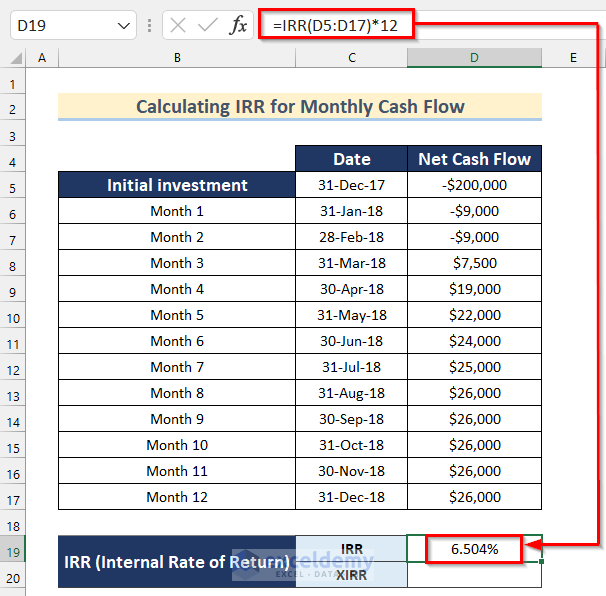Click the Month 12 cash flow $26,000
Screen dimensions: 606x596
coord(474,497)
